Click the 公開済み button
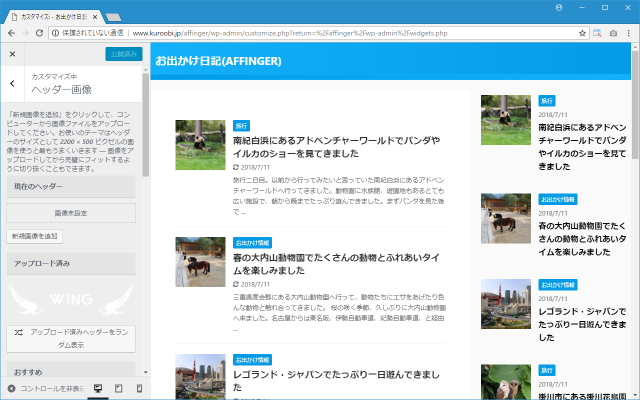Viewport: 640px width, 400px height. click(x=122, y=54)
